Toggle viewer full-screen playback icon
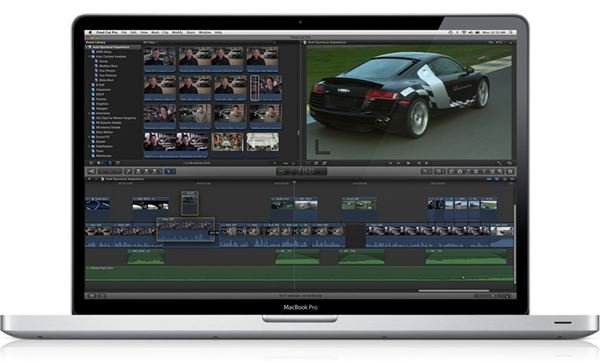 coord(499,163)
